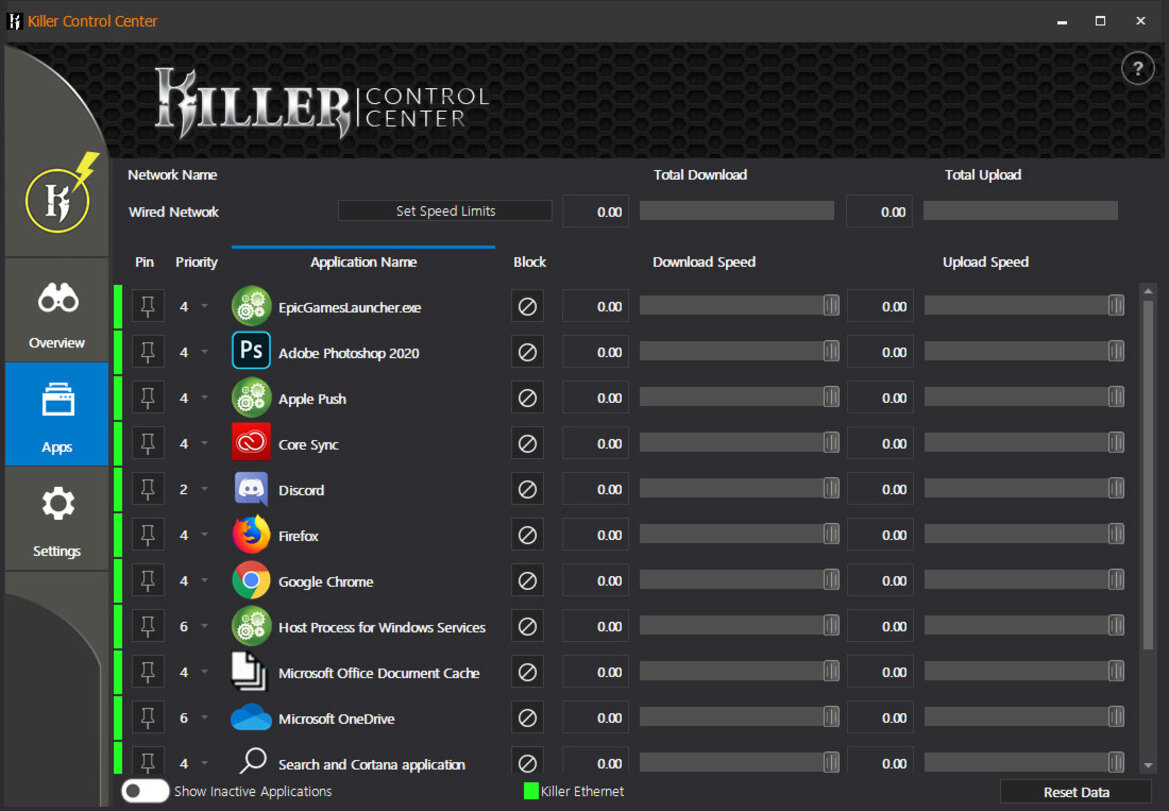Pin the Google Chrome row
This screenshot has width=1169, height=811.
click(x=148, y=581)
